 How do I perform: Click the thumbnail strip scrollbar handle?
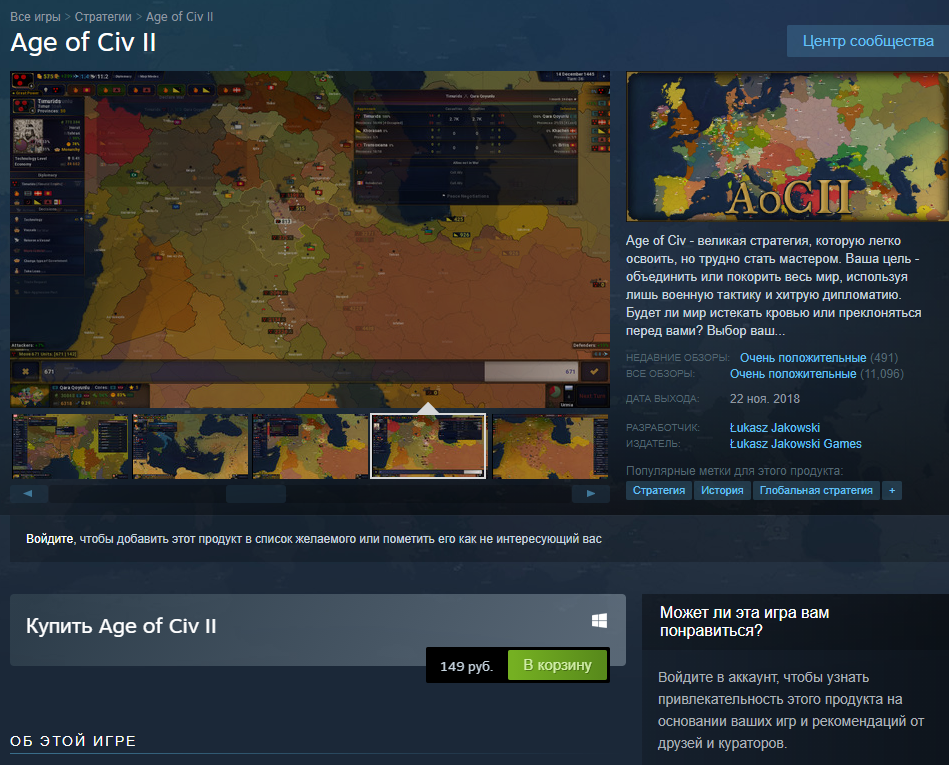coord(256,494)
